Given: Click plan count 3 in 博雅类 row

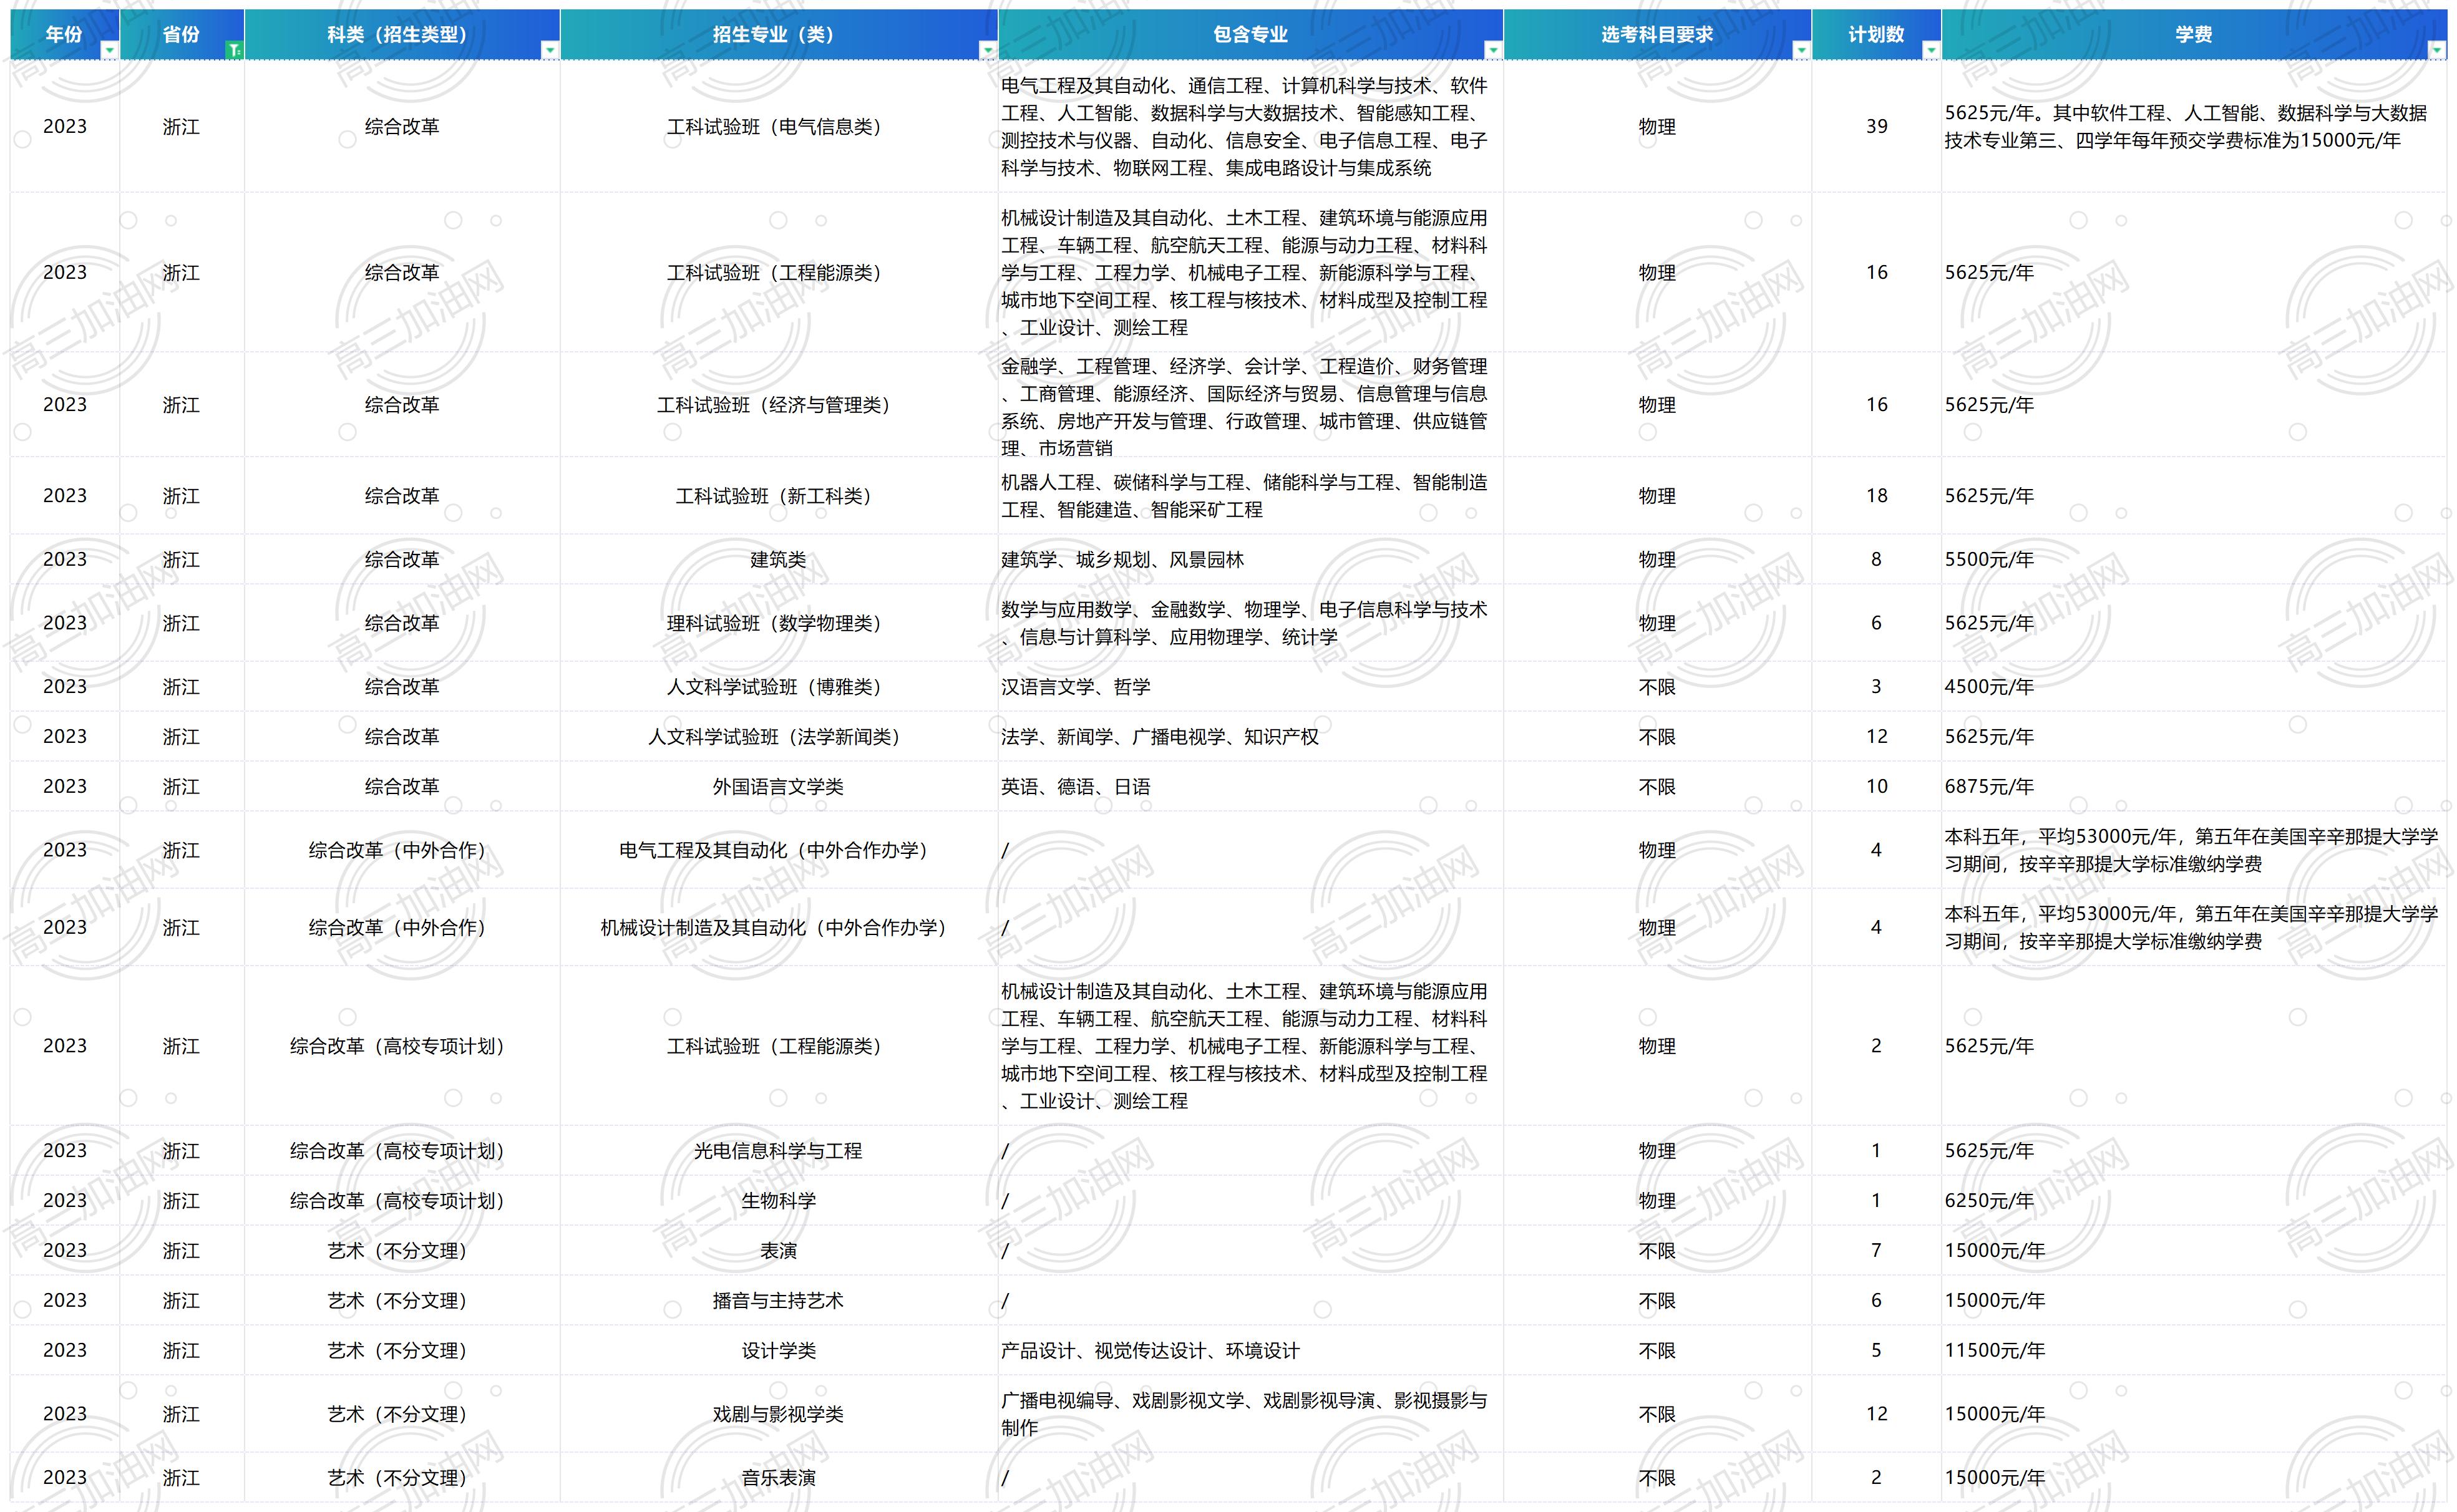Looking at the screenshot, I should point(1876,687).
